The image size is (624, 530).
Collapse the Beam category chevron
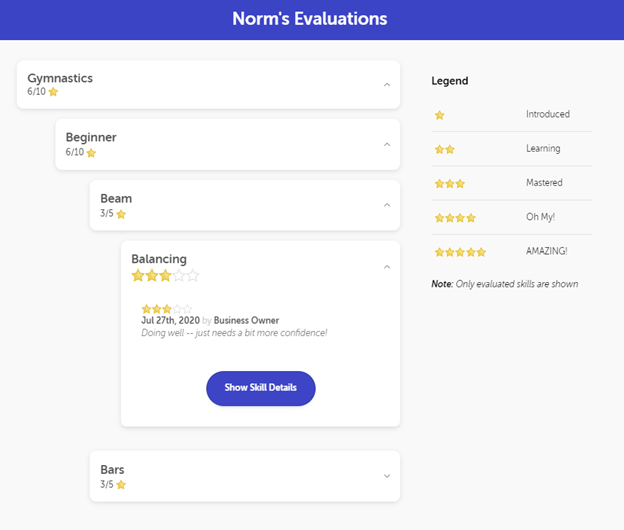387,205
